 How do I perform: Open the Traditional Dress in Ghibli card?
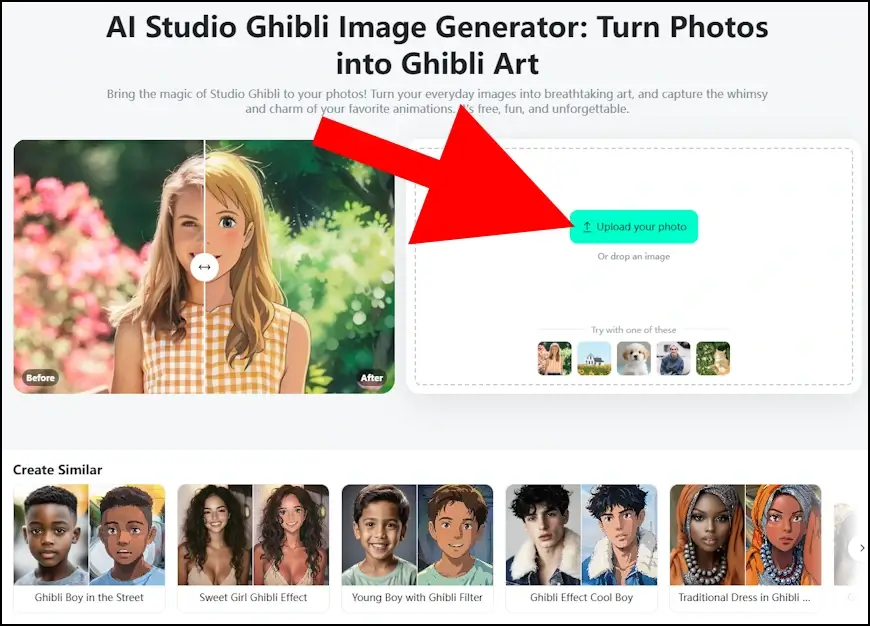(746, 548)
